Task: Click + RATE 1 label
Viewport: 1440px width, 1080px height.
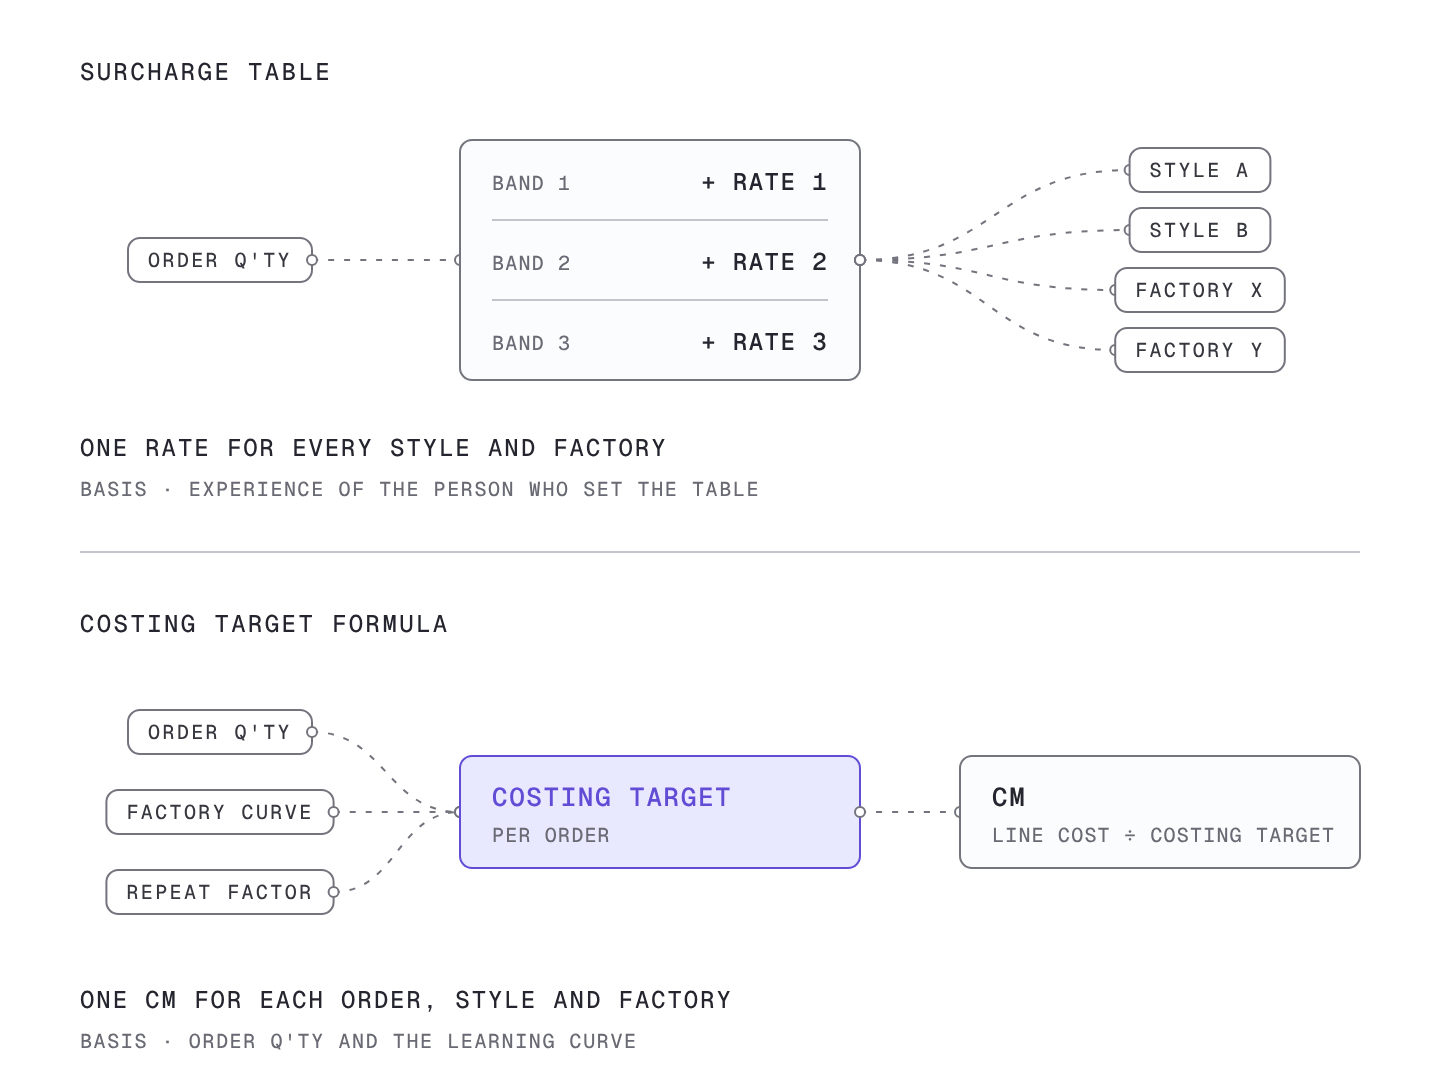Action: (764, 182)
